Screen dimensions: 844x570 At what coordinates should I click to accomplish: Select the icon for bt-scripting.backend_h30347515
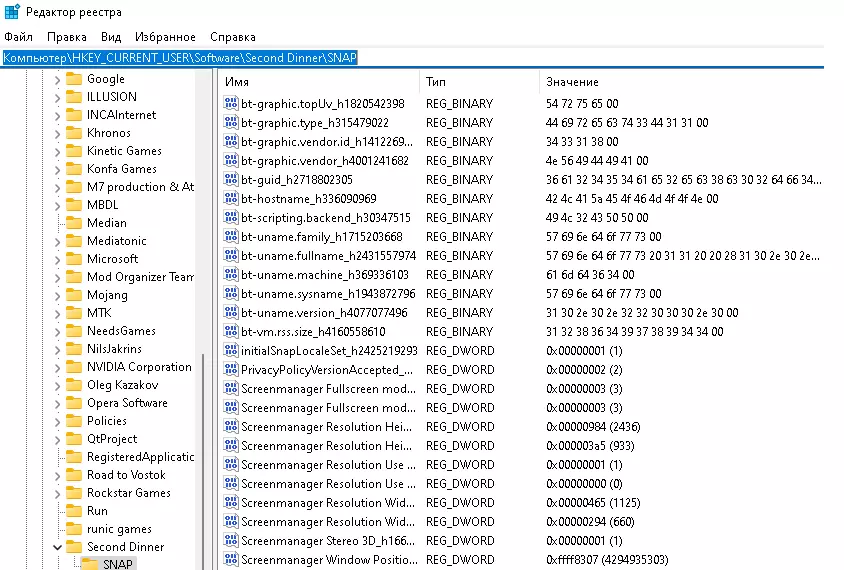tap(231, 217)
